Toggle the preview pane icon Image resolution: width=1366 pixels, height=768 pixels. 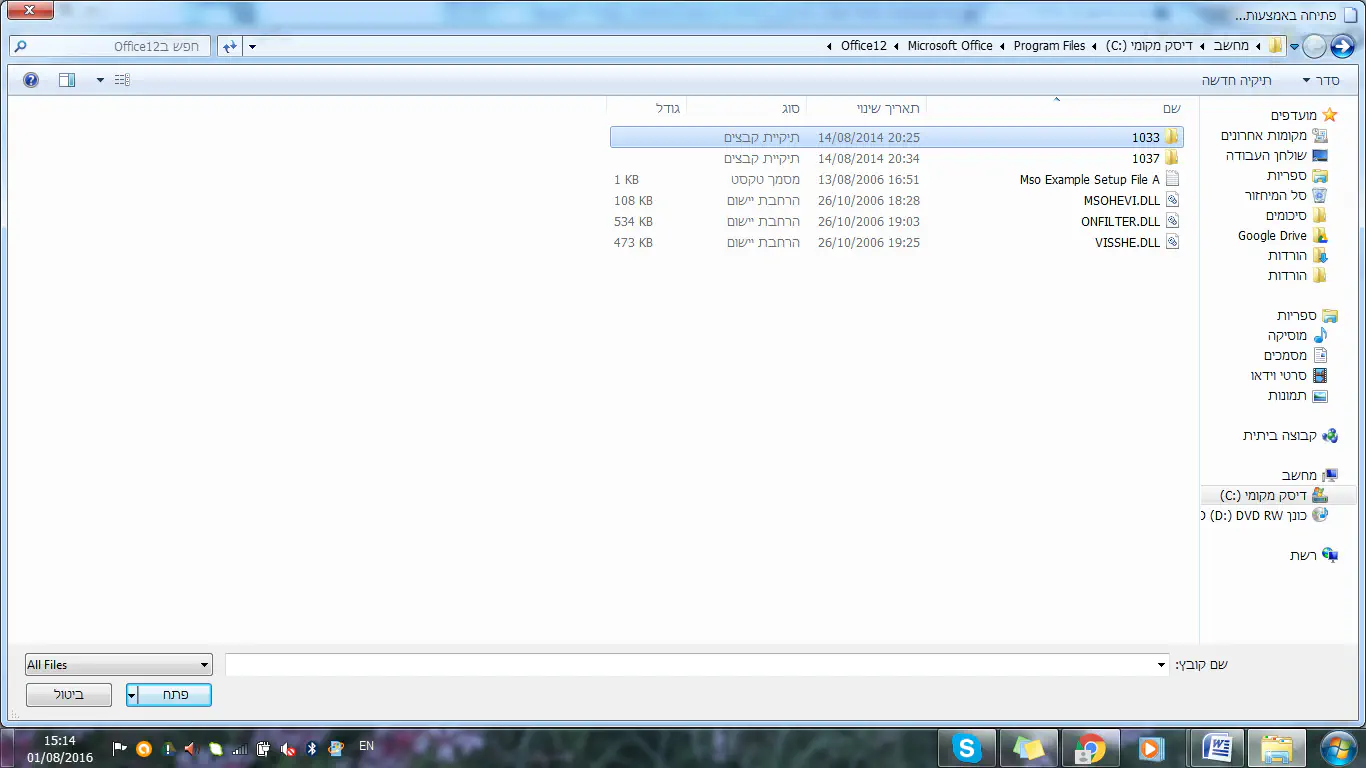67,80
